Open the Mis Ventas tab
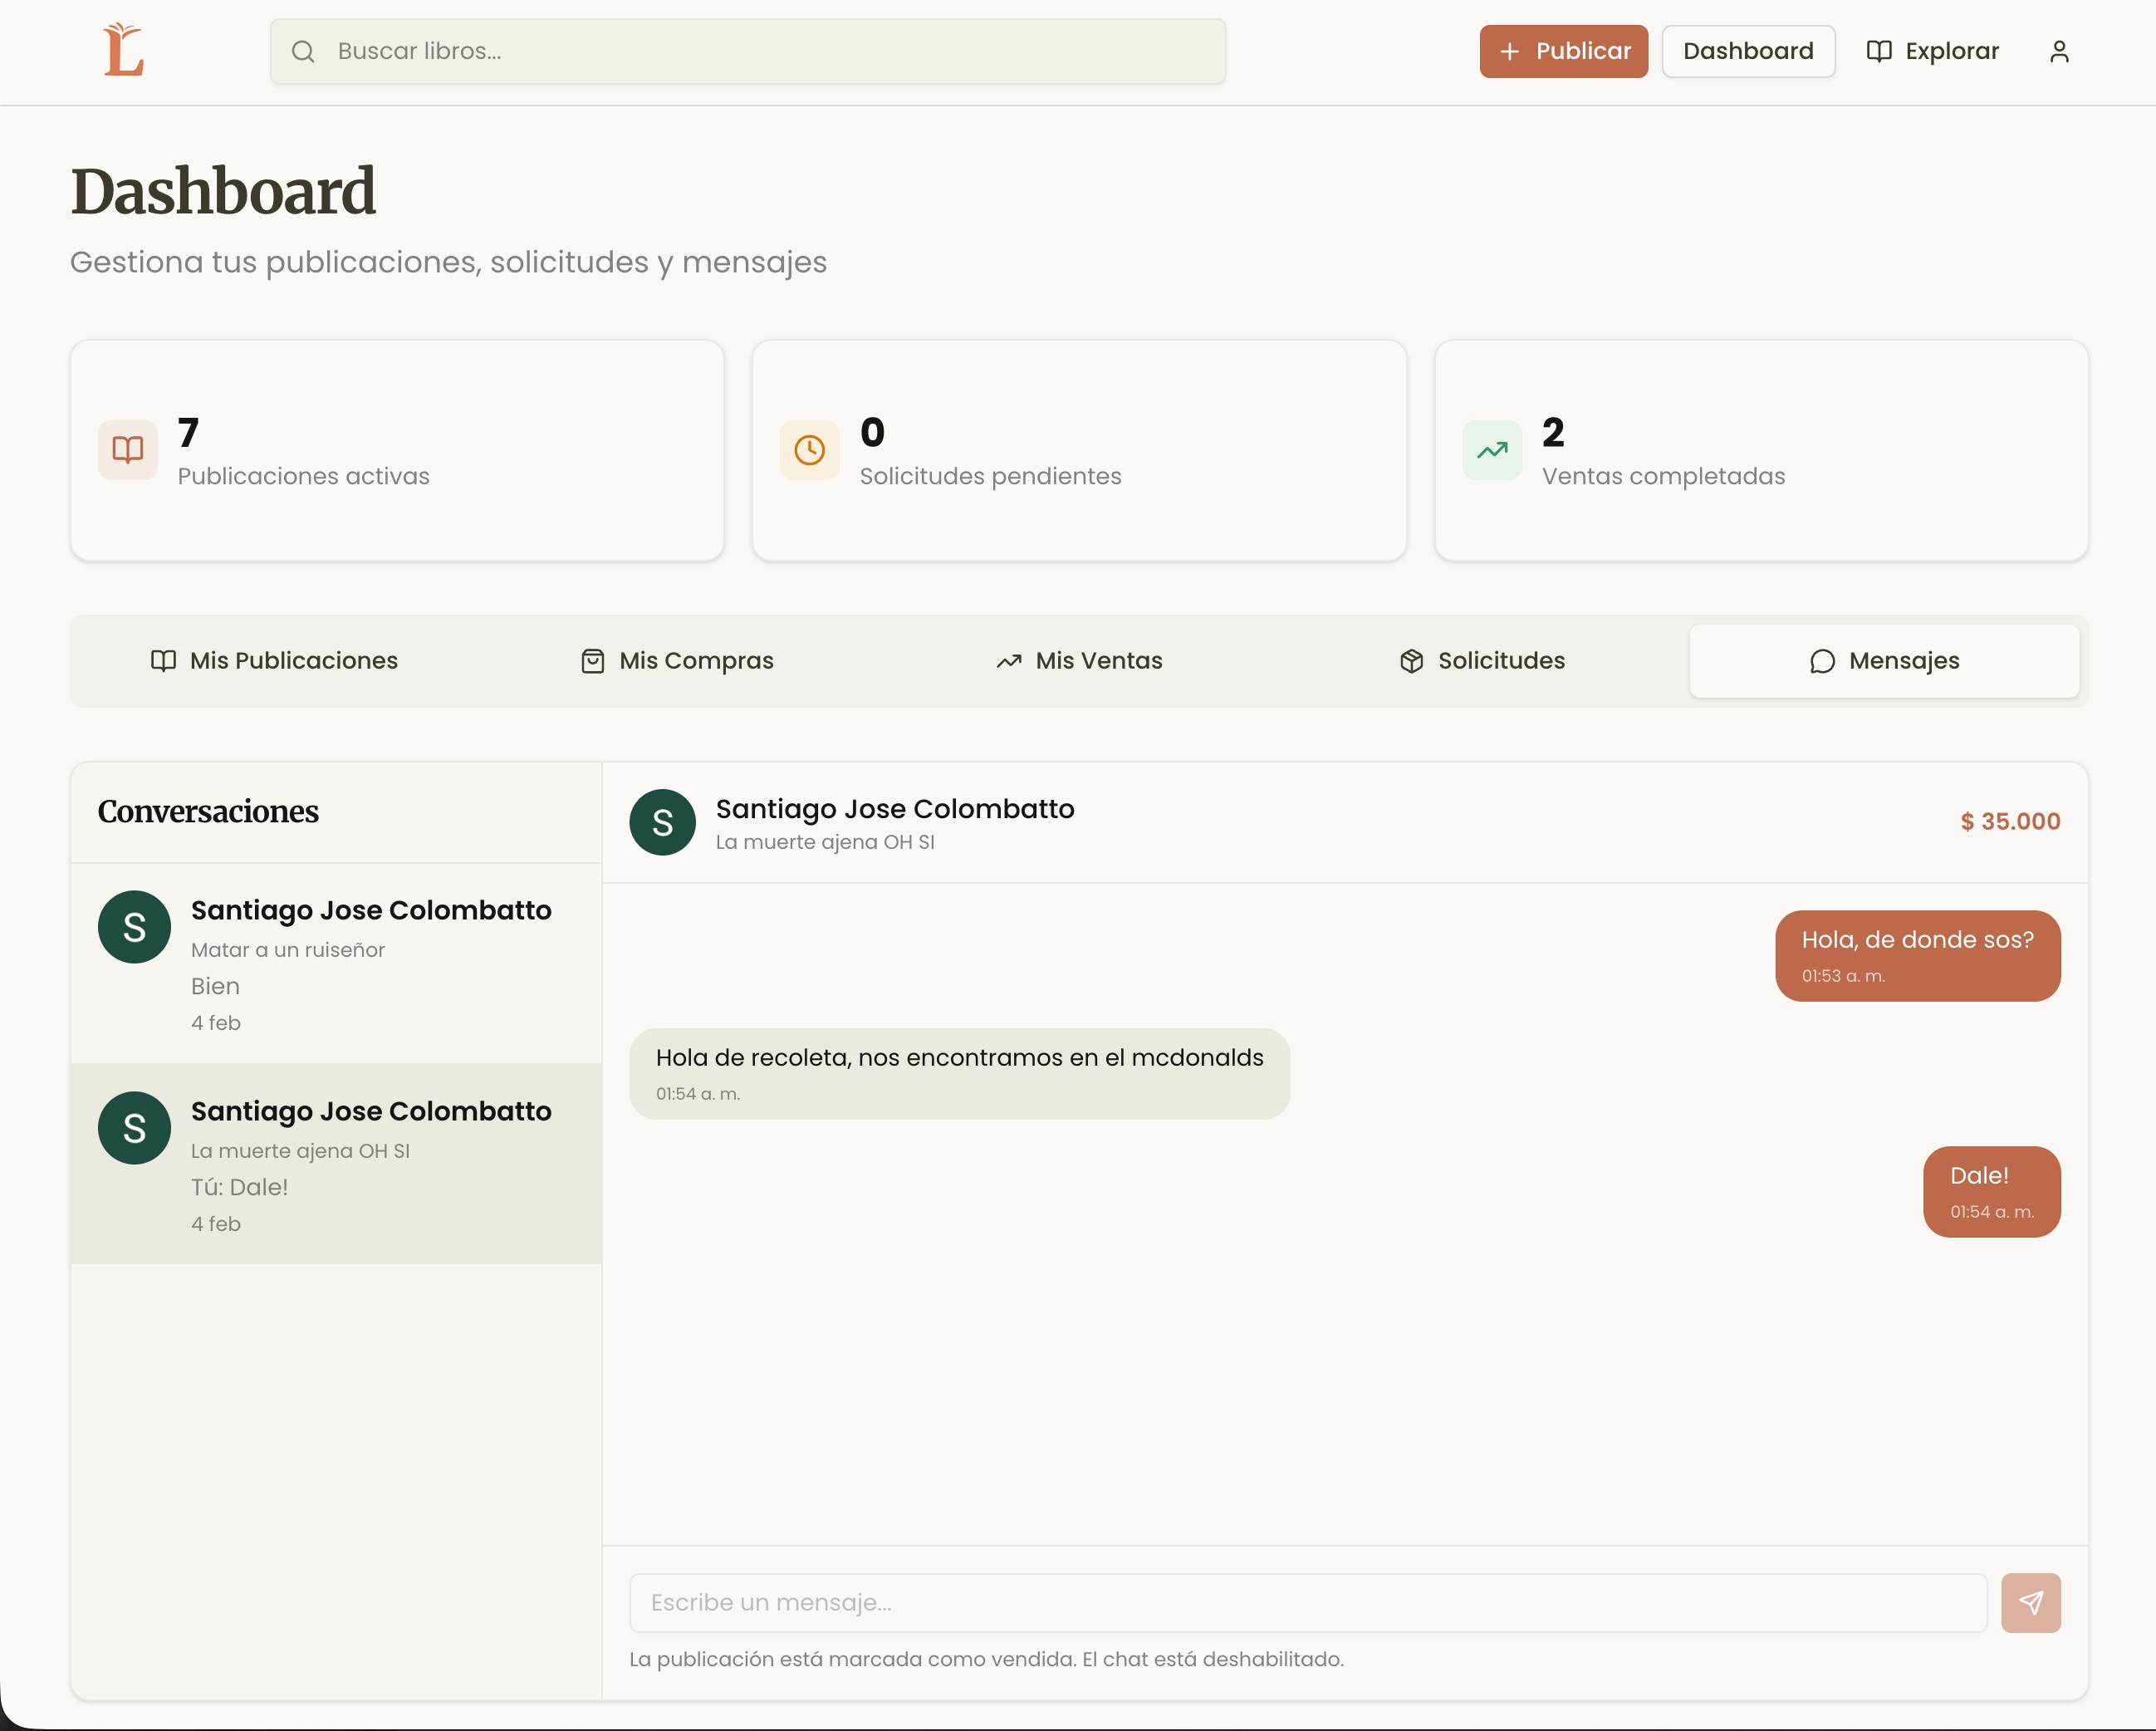Viewport: 2156px width, 1731px height. (x=1079, y=661)
